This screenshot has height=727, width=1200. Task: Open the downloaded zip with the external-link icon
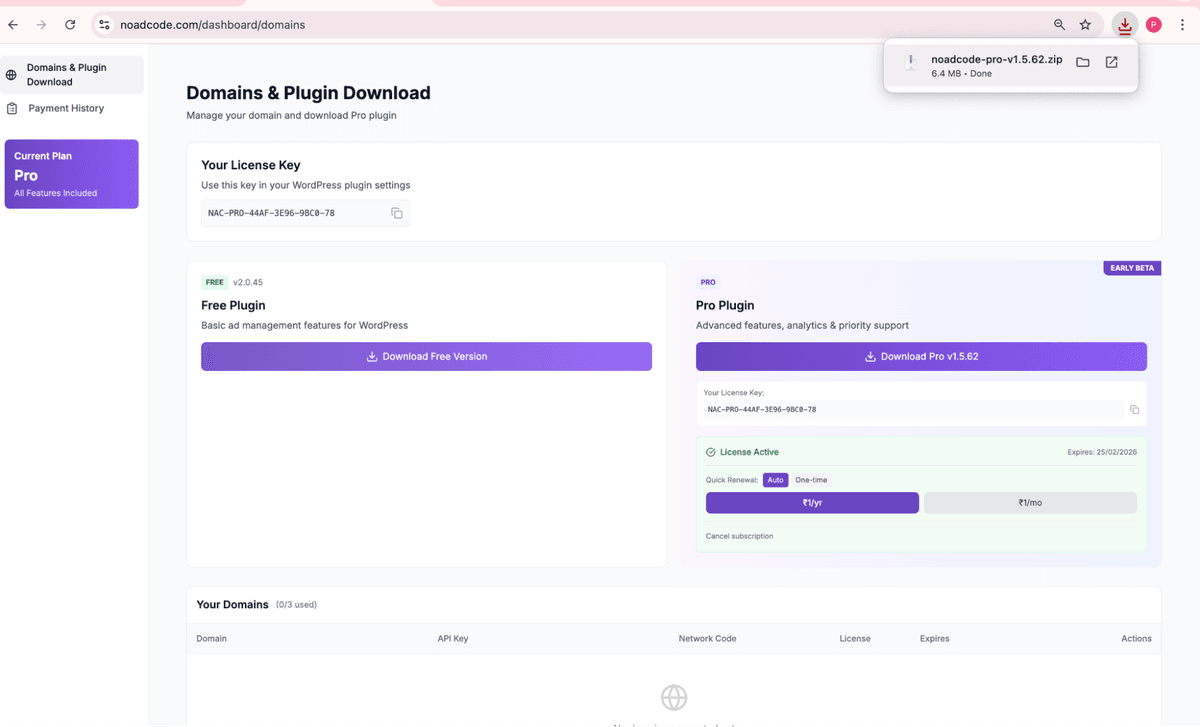(1111, 61)
